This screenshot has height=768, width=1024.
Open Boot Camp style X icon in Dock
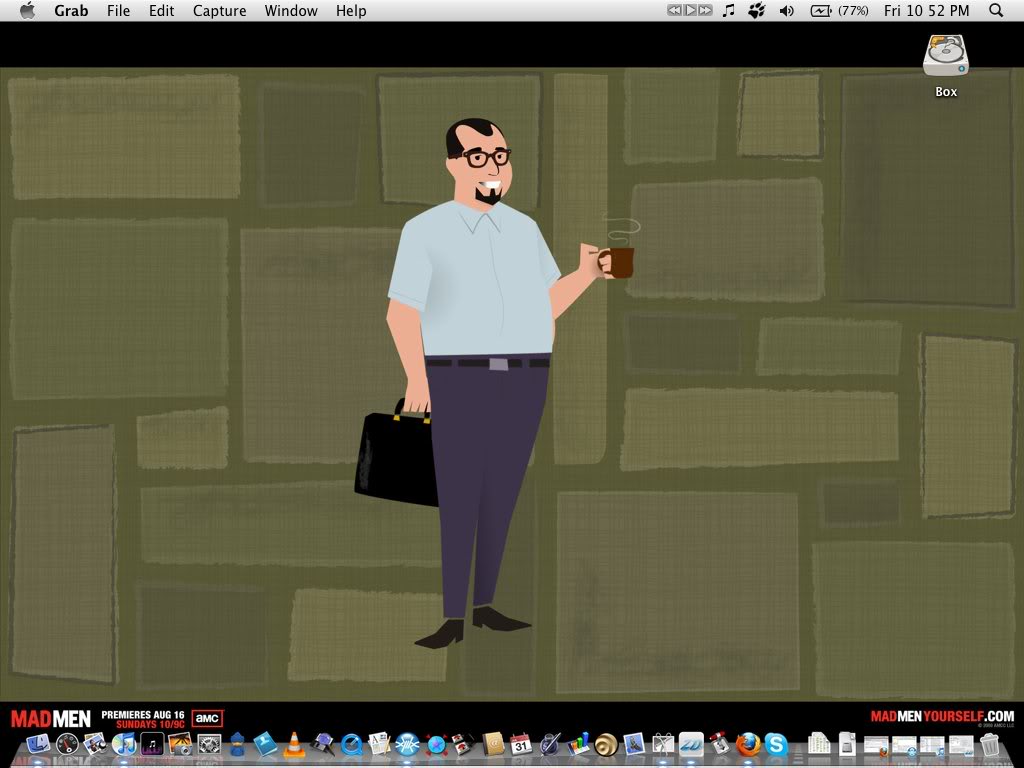tap(663, 744)
